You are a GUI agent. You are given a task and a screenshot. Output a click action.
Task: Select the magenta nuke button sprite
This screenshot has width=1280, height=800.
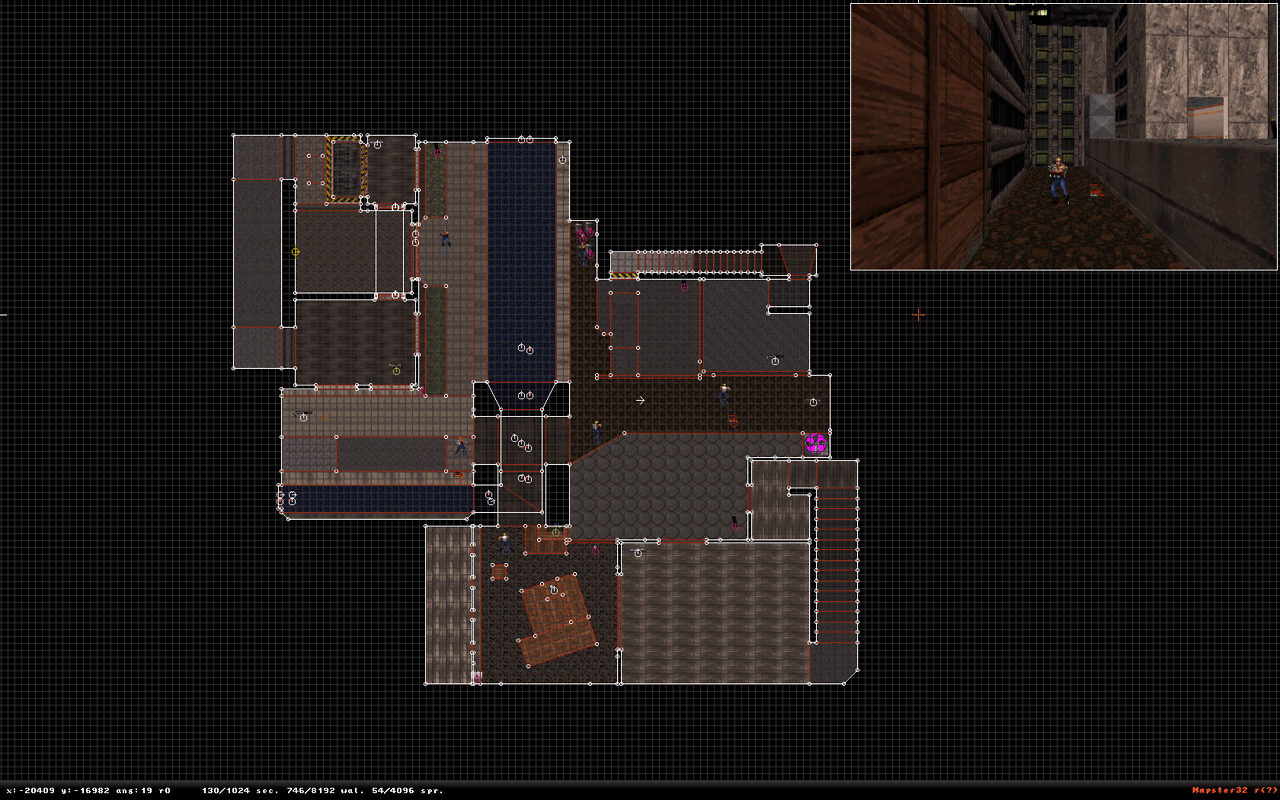coord(816,443)
